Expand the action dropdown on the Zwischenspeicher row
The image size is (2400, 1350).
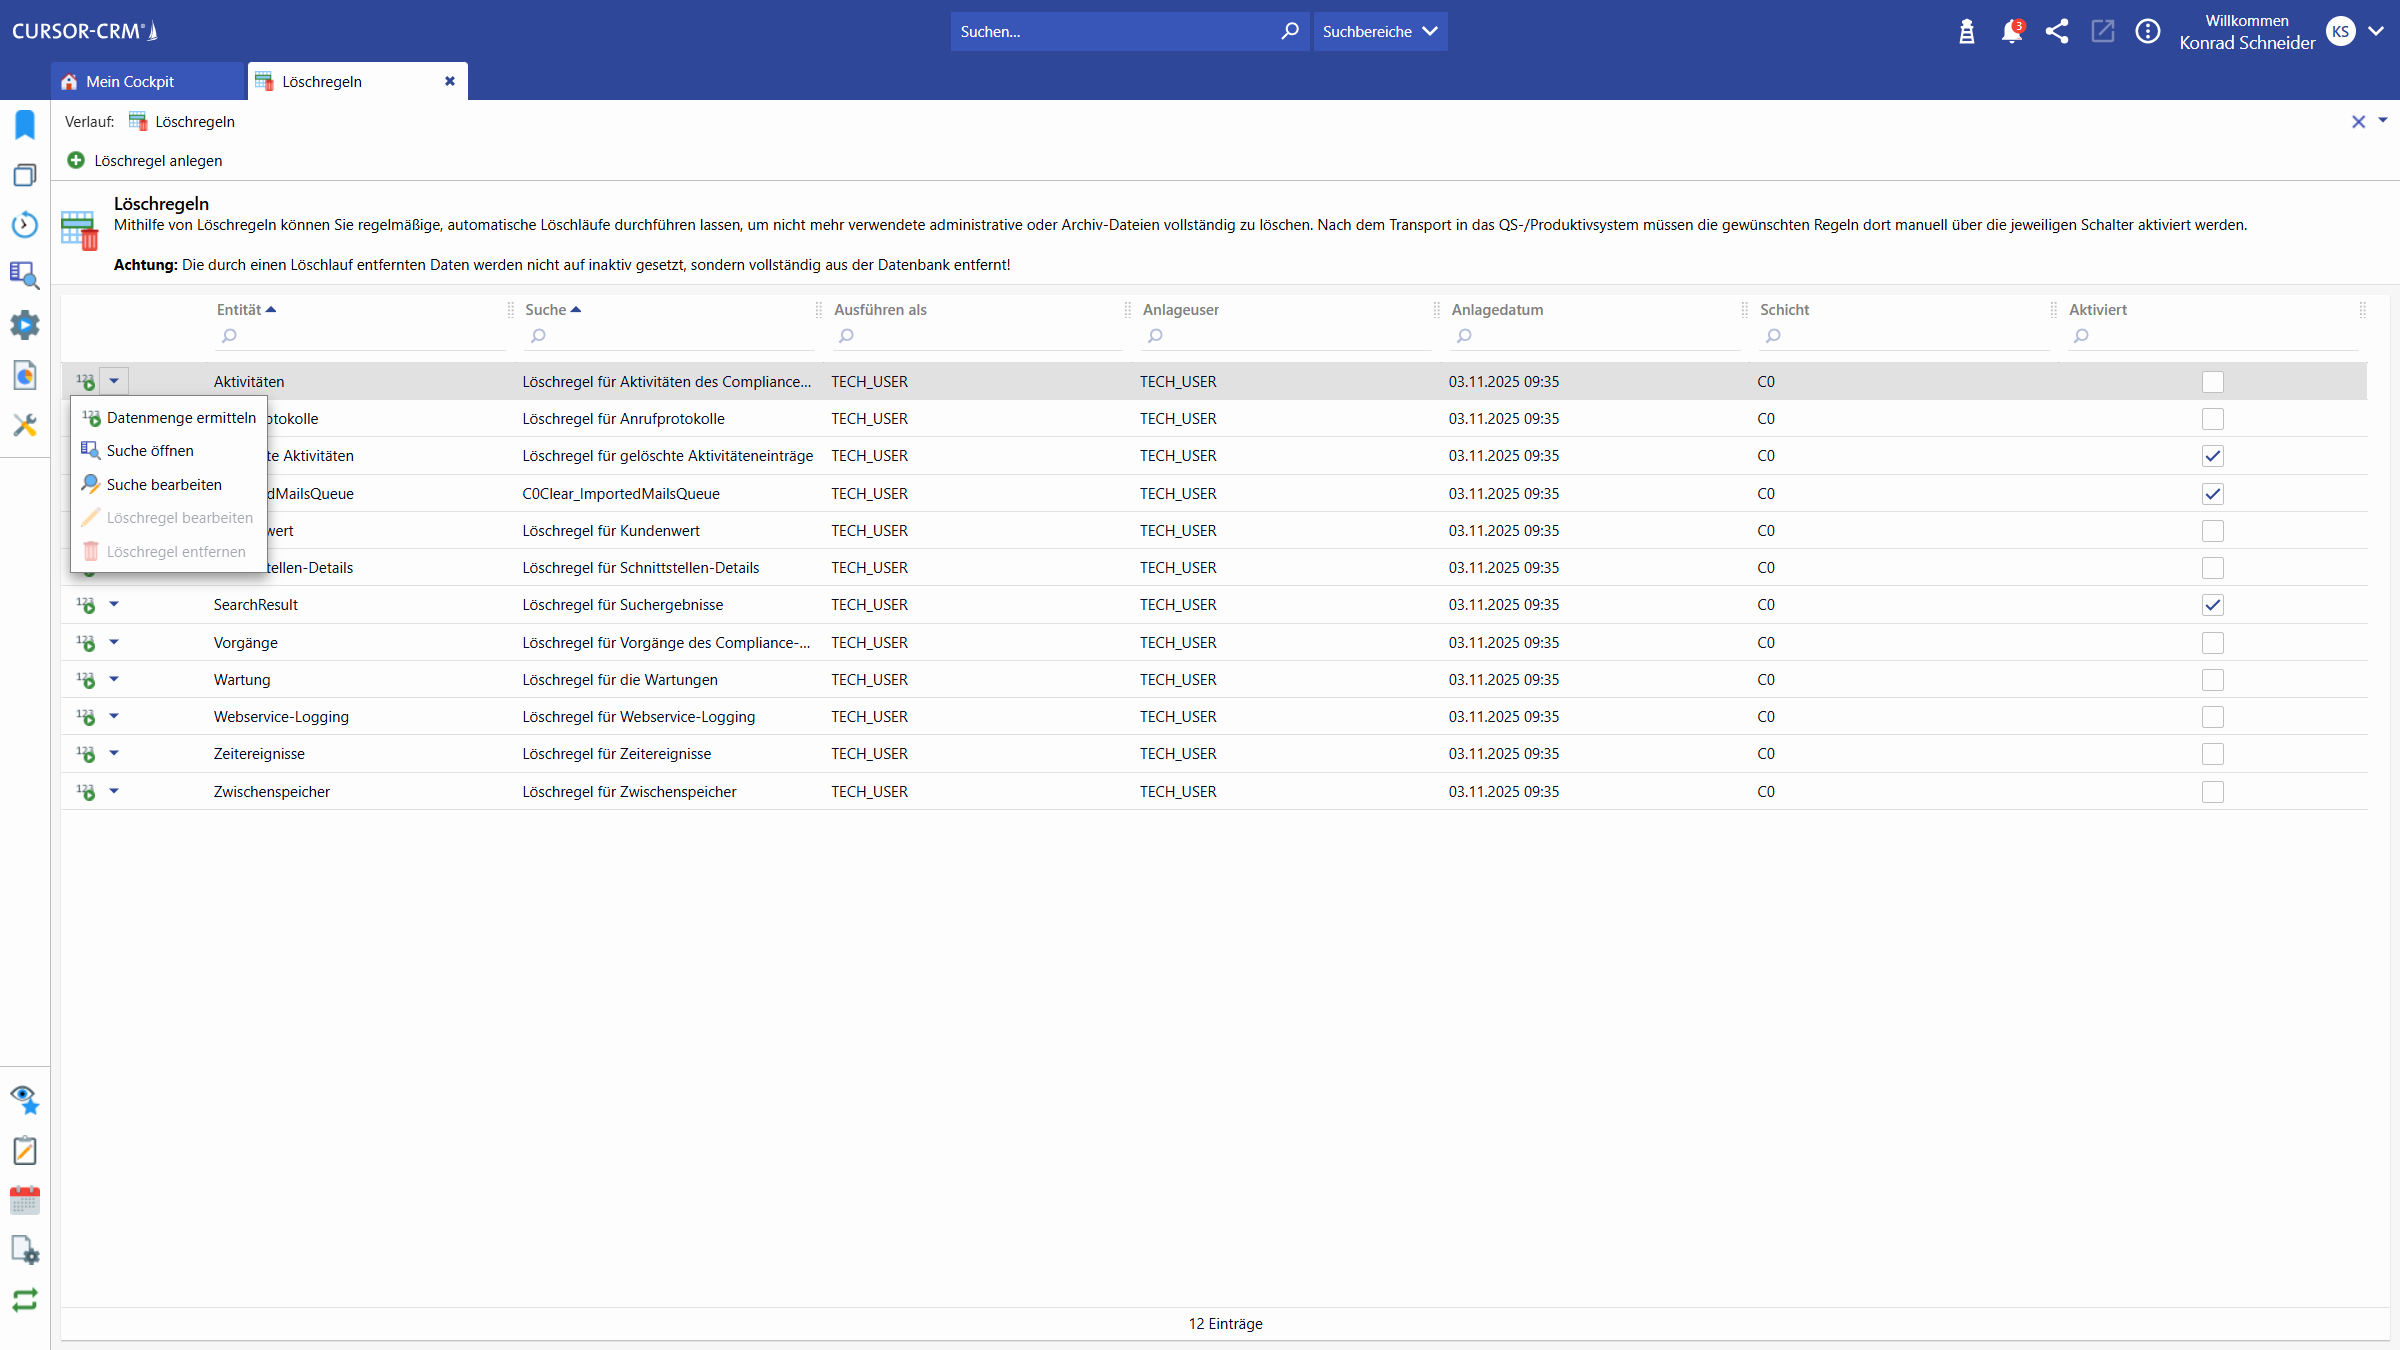pos(113,791)
